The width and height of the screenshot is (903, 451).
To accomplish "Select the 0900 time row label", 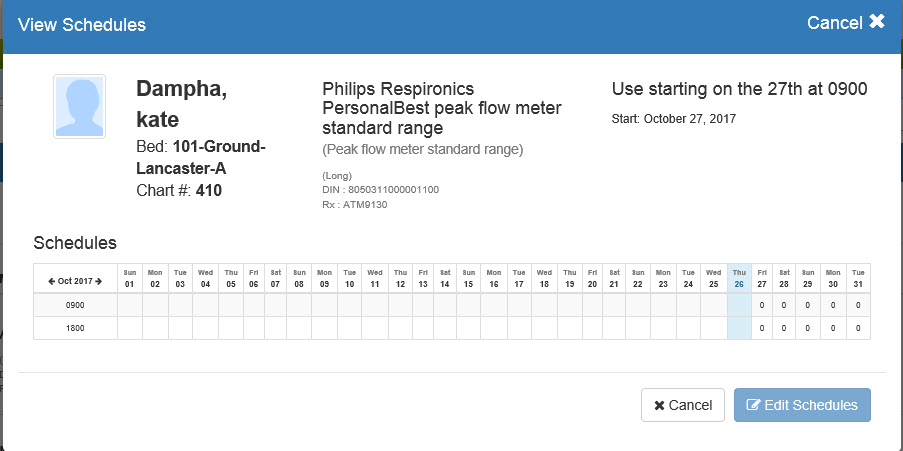I will [x=75, y=304].
